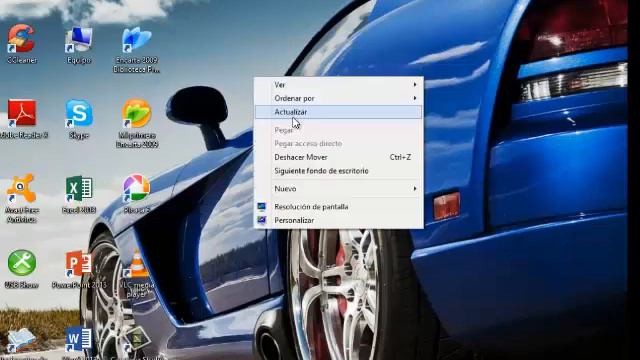This screenshot has height=360, width=640.
Task: Choose Deshacer Mover from the menu
Action: (338, 157)
